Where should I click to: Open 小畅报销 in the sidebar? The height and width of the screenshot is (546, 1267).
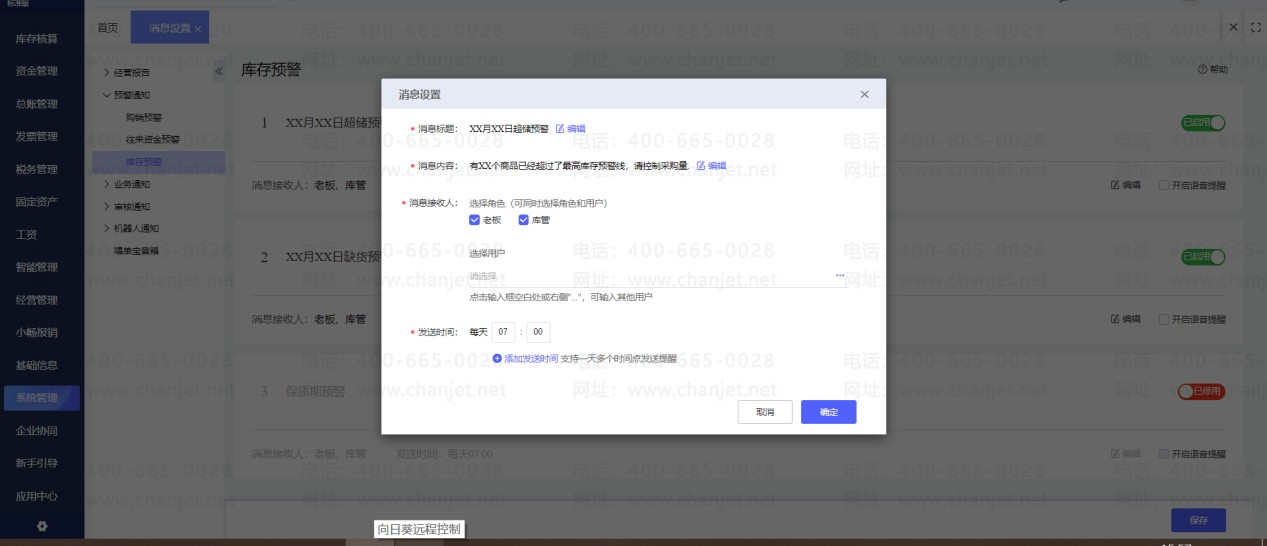tap(37, 333)
